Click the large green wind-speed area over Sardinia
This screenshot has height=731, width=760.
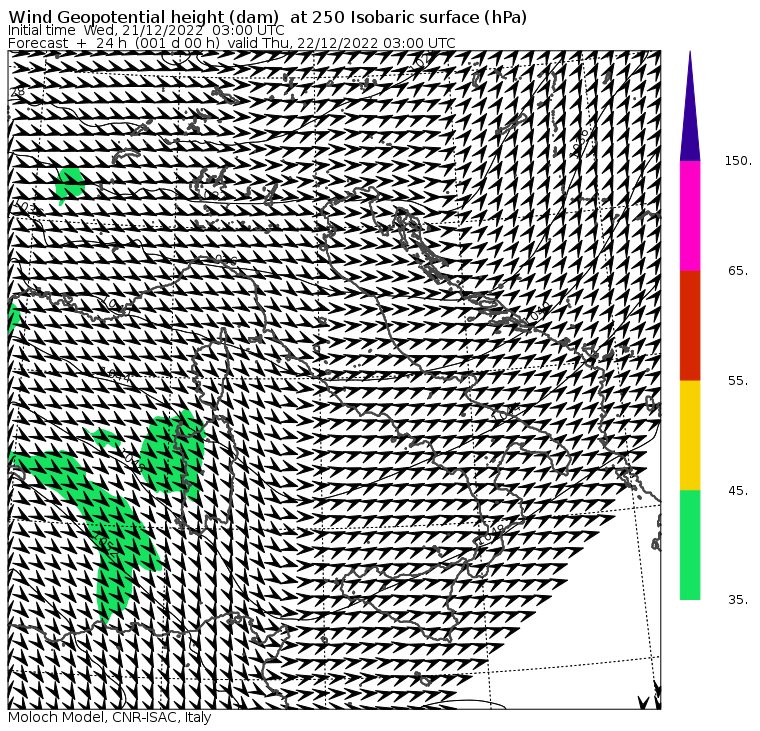173,454
